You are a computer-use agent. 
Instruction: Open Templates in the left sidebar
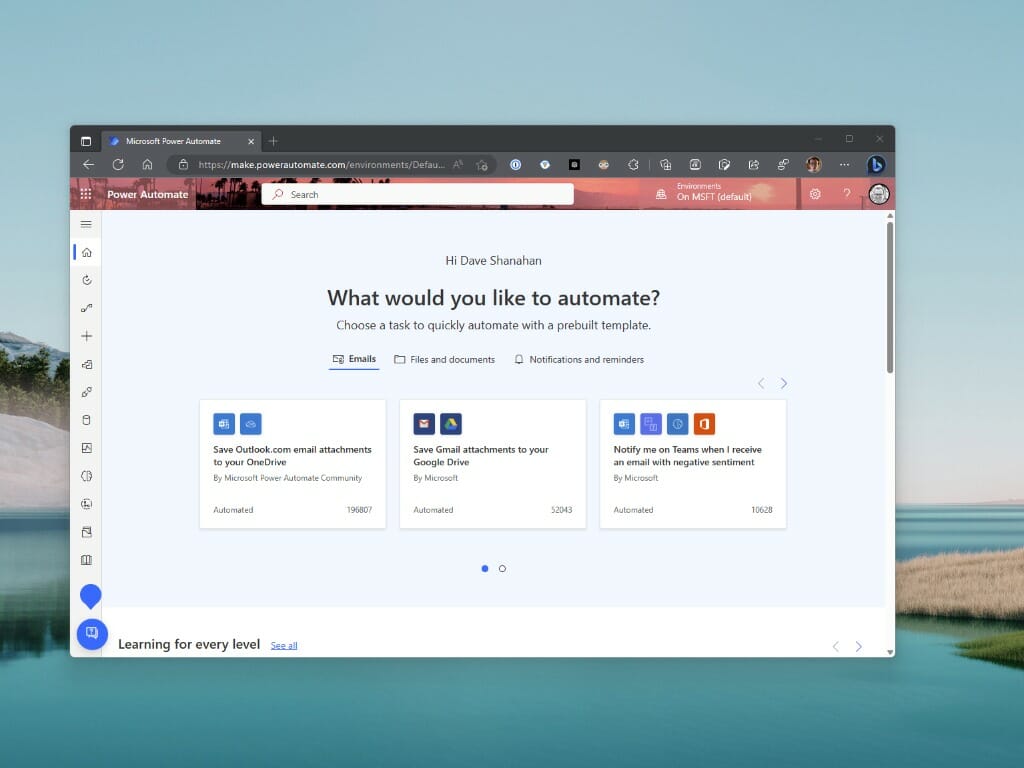pyautogui.click(x=87, y=364)
